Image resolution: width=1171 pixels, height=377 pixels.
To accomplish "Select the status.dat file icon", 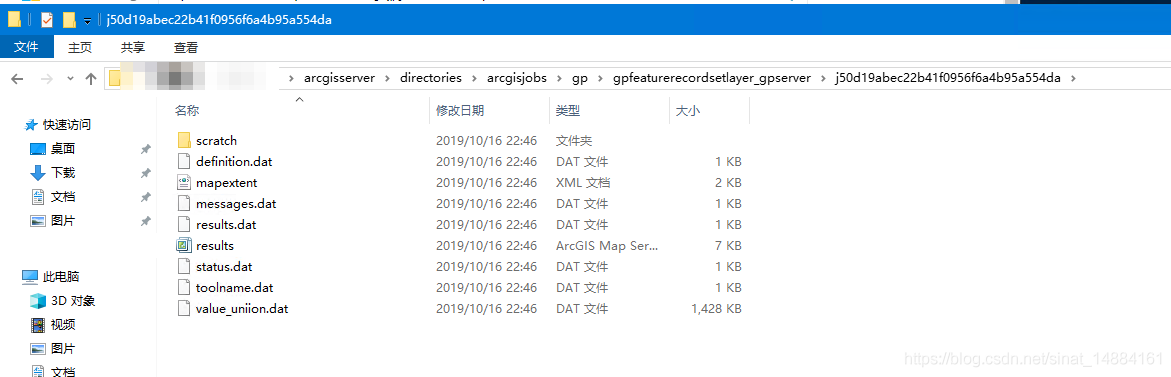I will [x=184, y=267].
